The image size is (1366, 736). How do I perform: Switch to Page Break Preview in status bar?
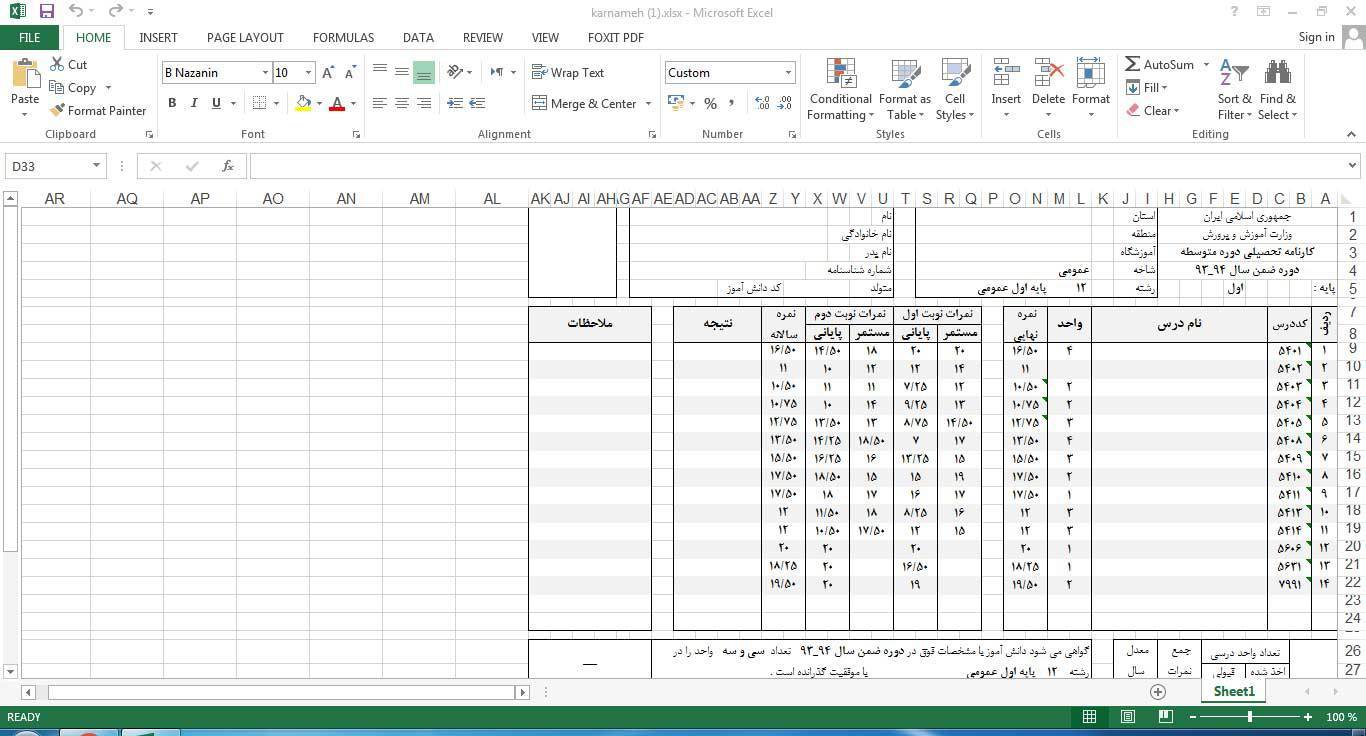coord(1165,717)
